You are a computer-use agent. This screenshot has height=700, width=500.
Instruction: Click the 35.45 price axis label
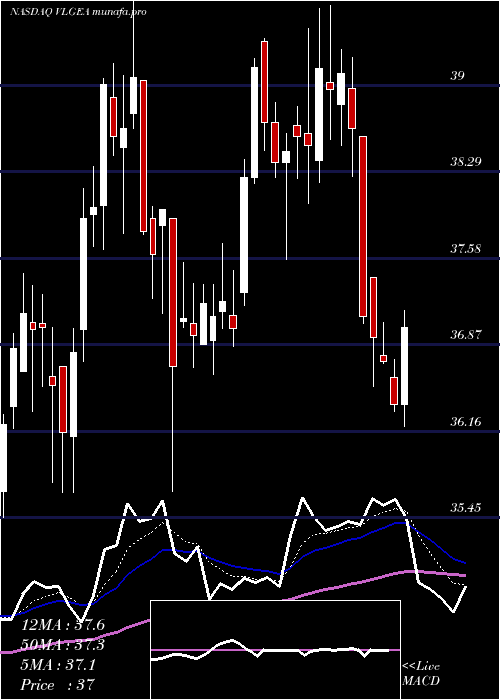point(465,508)
